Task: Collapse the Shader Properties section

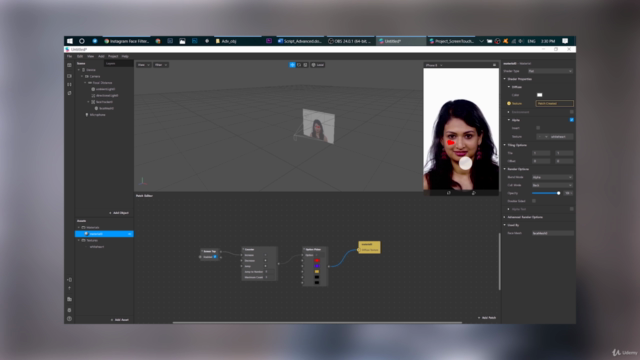Action: (504, 79)
